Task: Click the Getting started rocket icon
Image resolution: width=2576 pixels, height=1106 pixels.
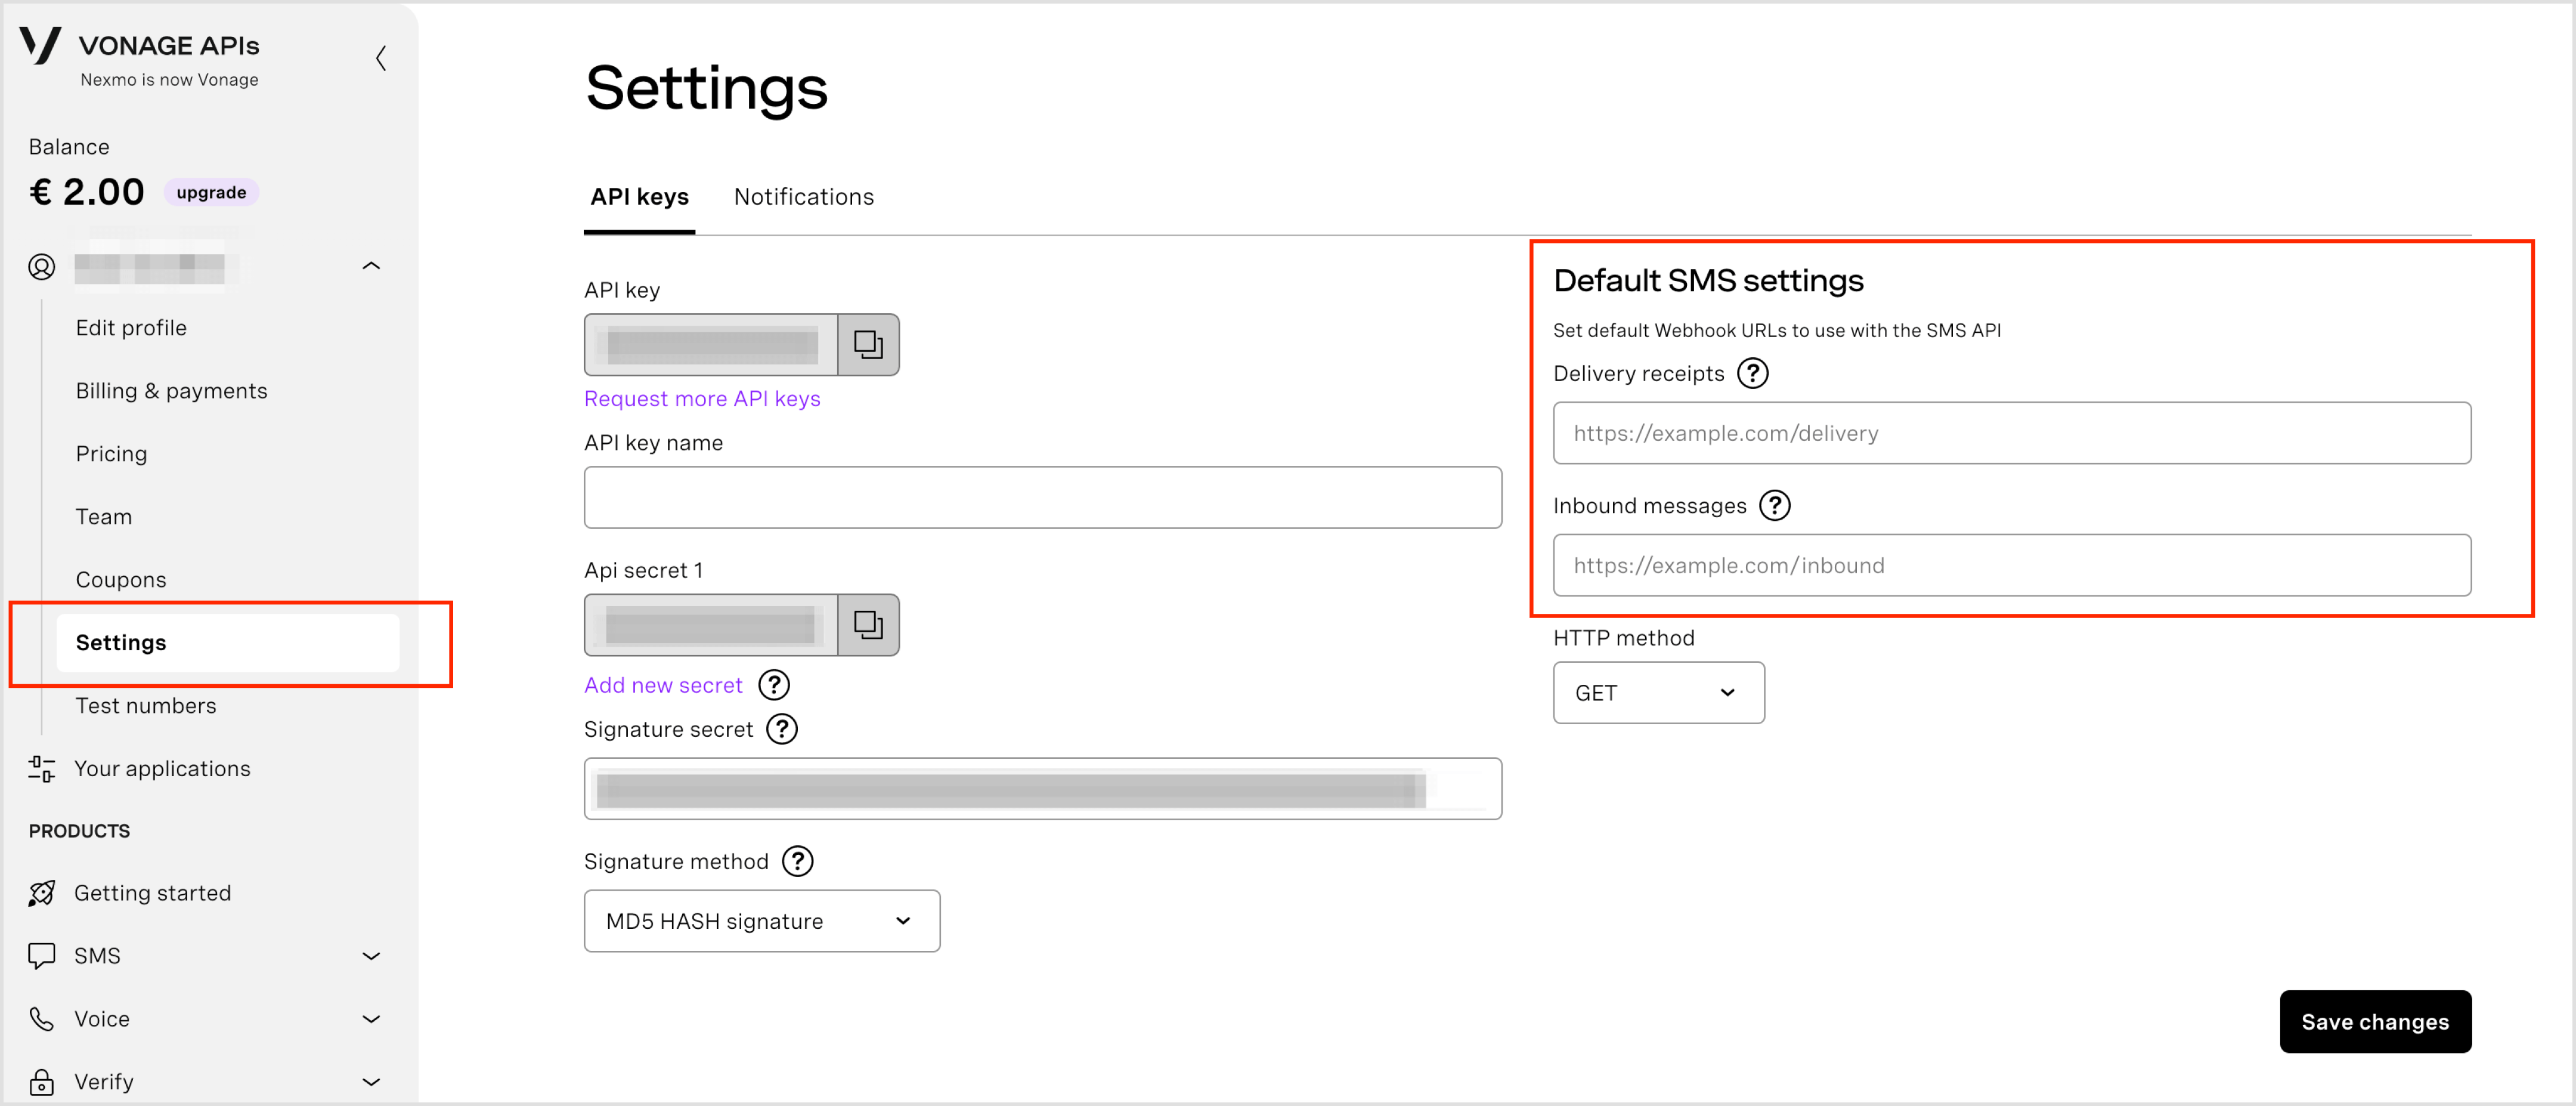Action: tap(43, 892)
